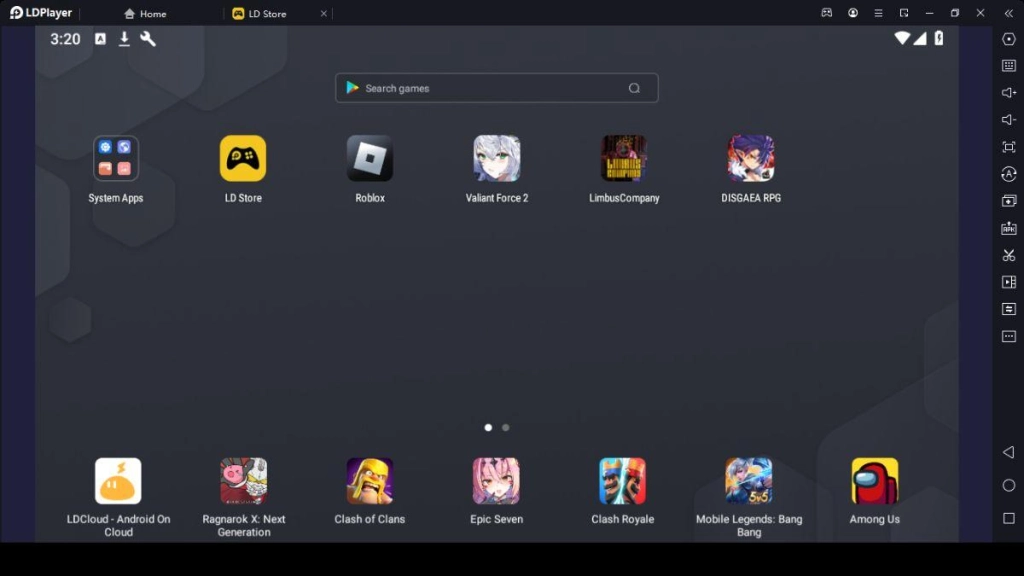This screenshot has height=576, width=1024.
Task: Enter fullscreen mode from the sidebar
Action: pyautogui.click(x=1010, y=147)
